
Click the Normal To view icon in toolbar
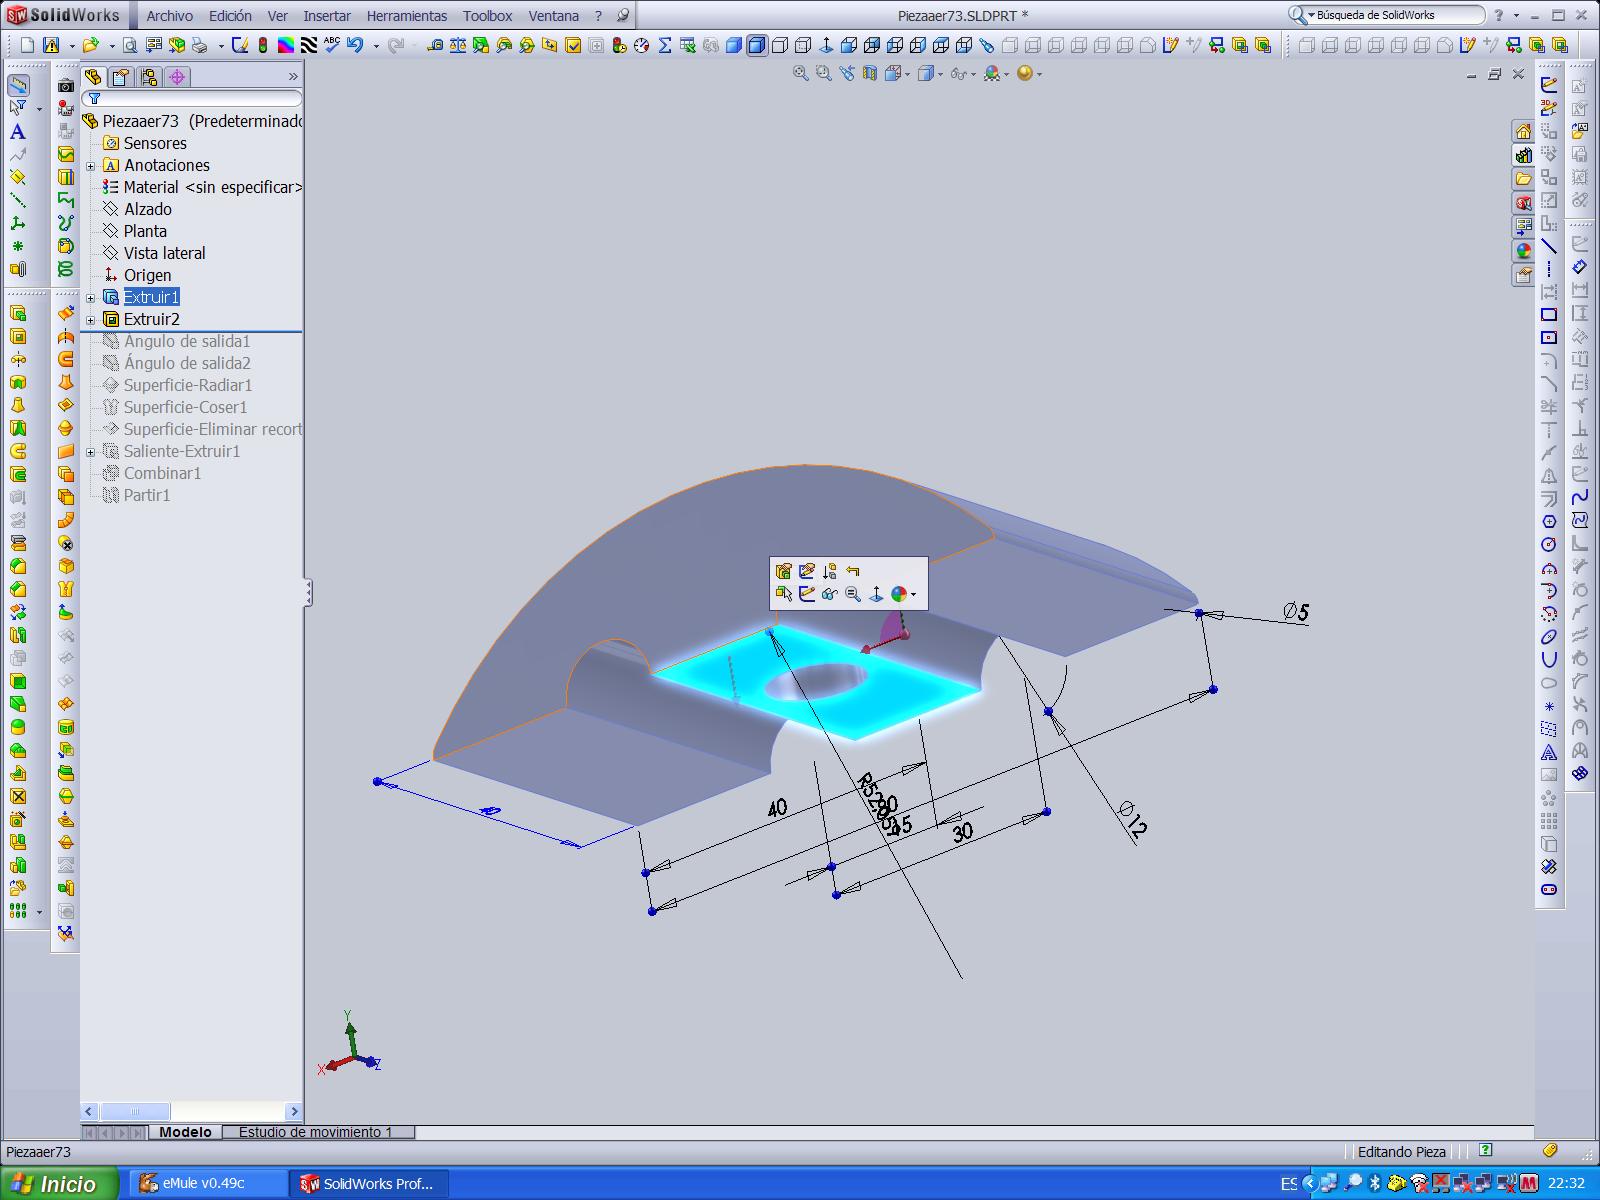[826, 45]
